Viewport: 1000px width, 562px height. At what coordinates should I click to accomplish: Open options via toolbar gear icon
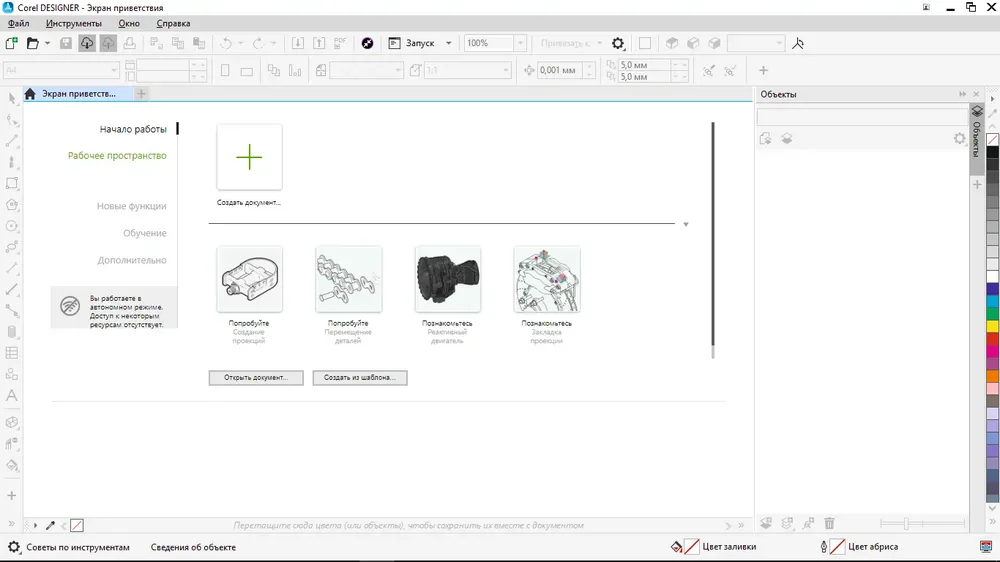(618, 43)
